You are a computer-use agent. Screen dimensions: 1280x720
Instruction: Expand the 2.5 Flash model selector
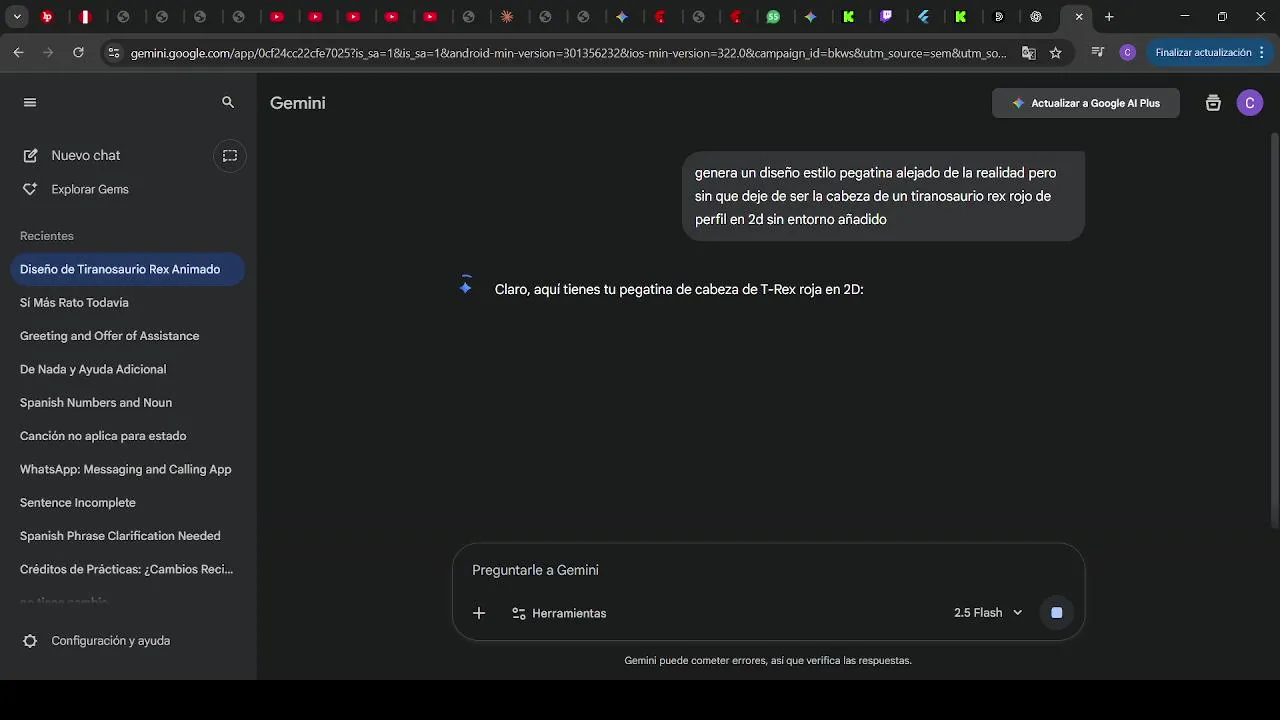[x=988, y=613]
